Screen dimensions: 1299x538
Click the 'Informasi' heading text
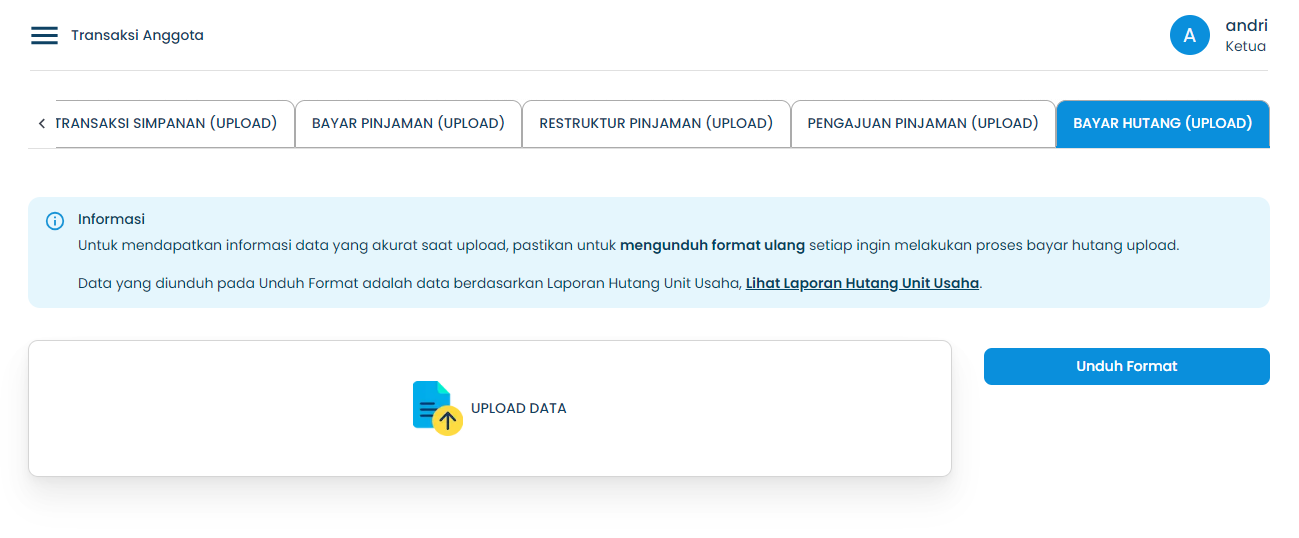pyautogui.click(x=111, y=219)
